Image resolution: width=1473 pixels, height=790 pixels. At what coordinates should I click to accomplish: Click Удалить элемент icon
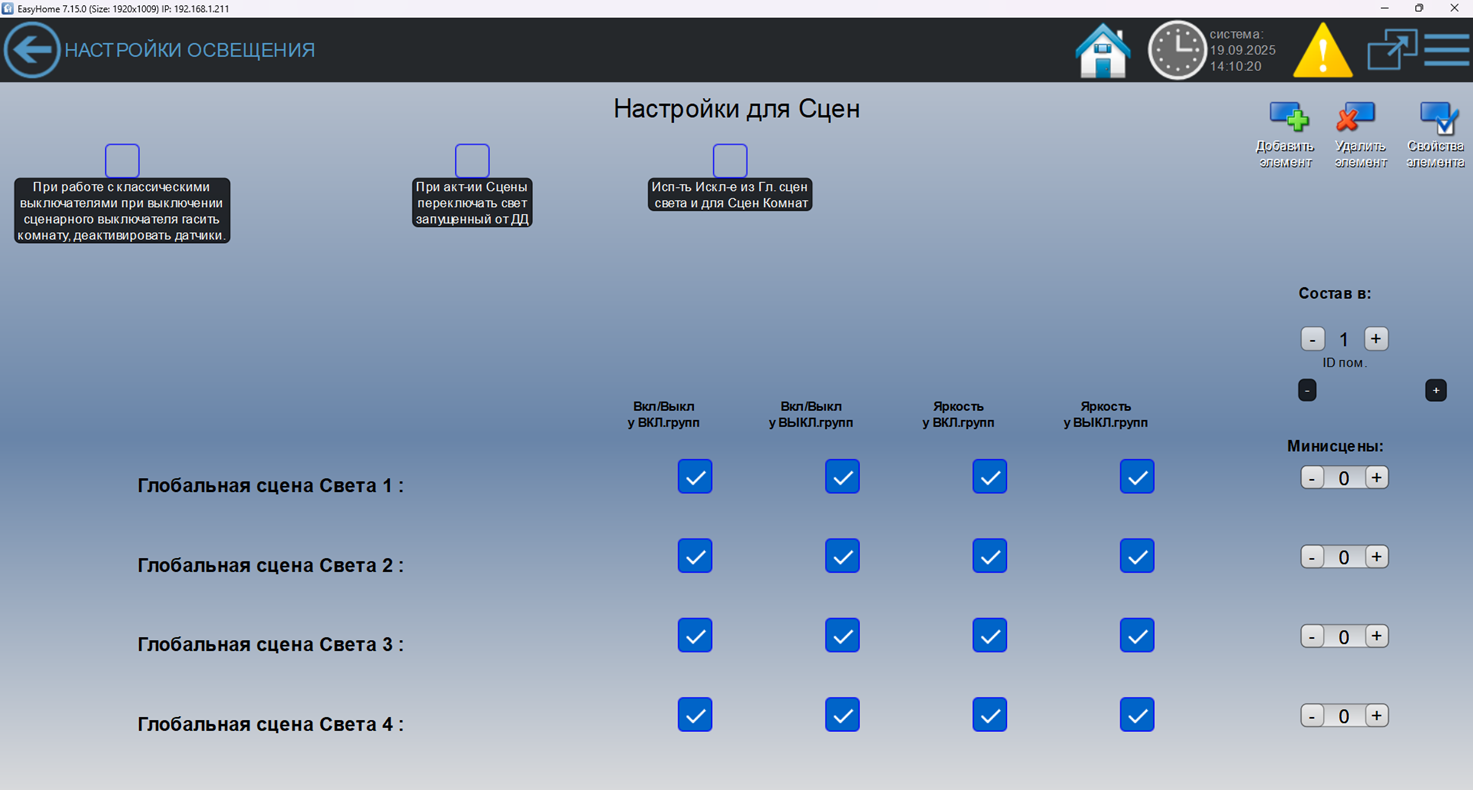point(1358,119)
